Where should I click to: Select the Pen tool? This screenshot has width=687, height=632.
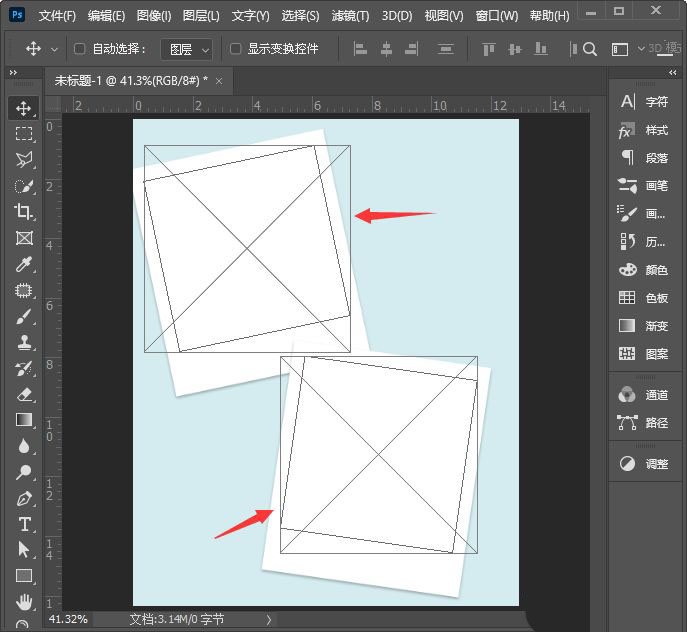[24, 498]
